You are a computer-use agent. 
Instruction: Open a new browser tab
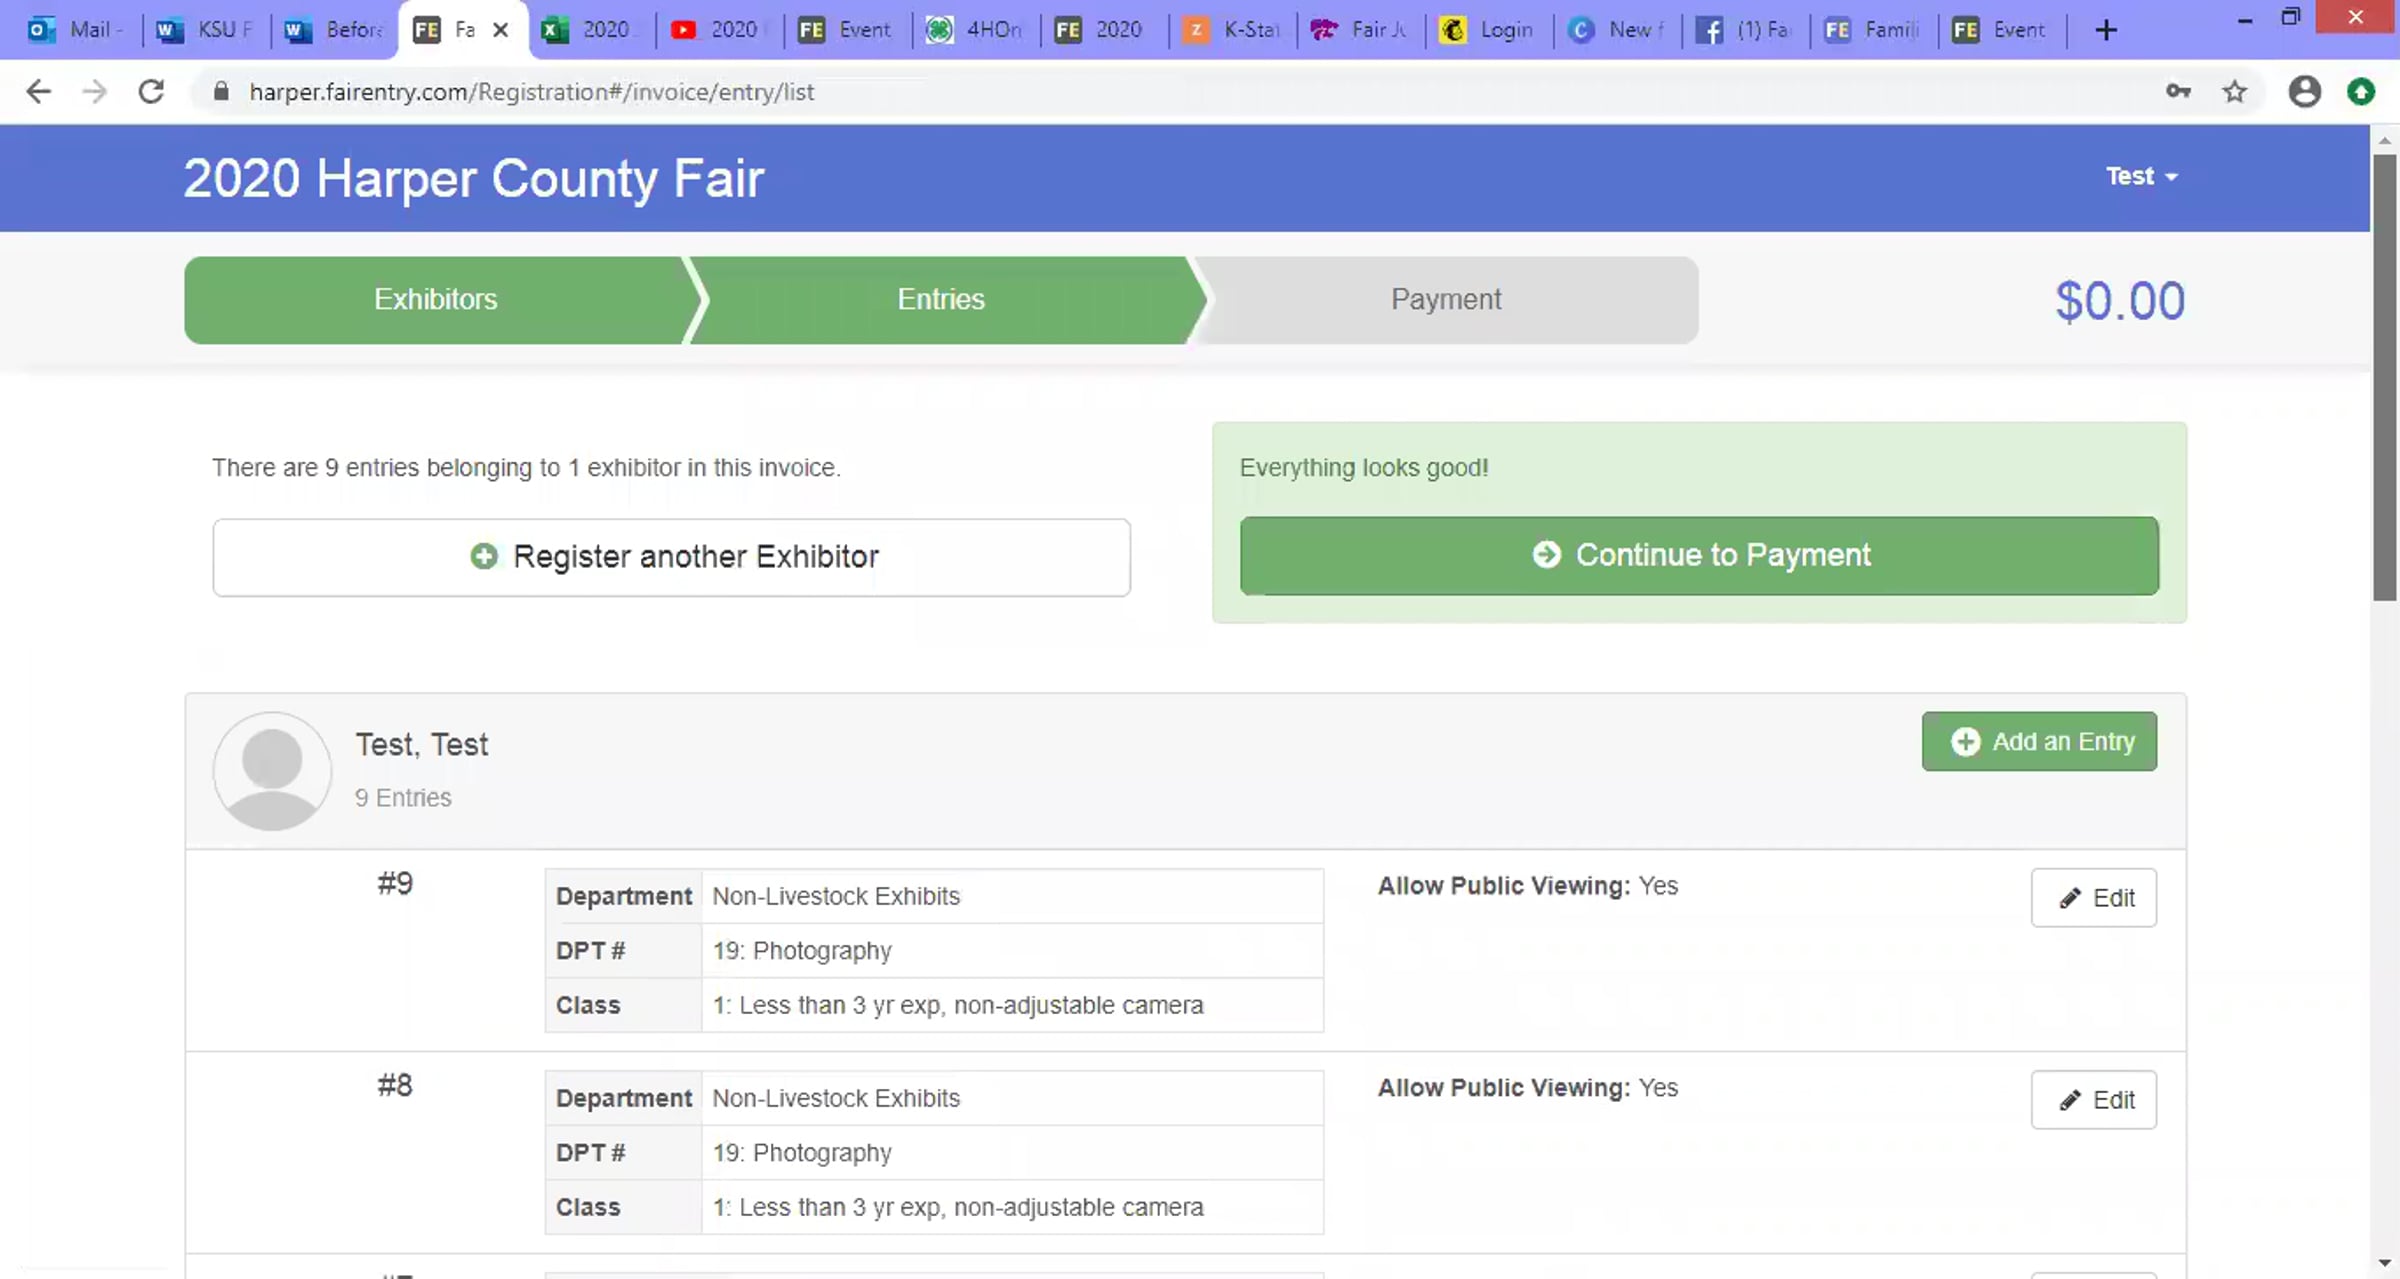point(2106,30)
